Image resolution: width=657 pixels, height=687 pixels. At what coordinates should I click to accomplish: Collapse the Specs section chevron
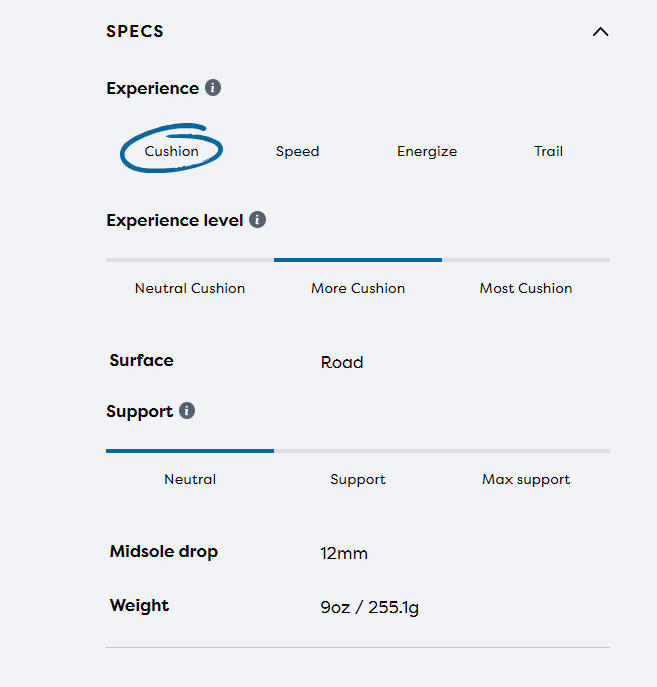(600, 32)
